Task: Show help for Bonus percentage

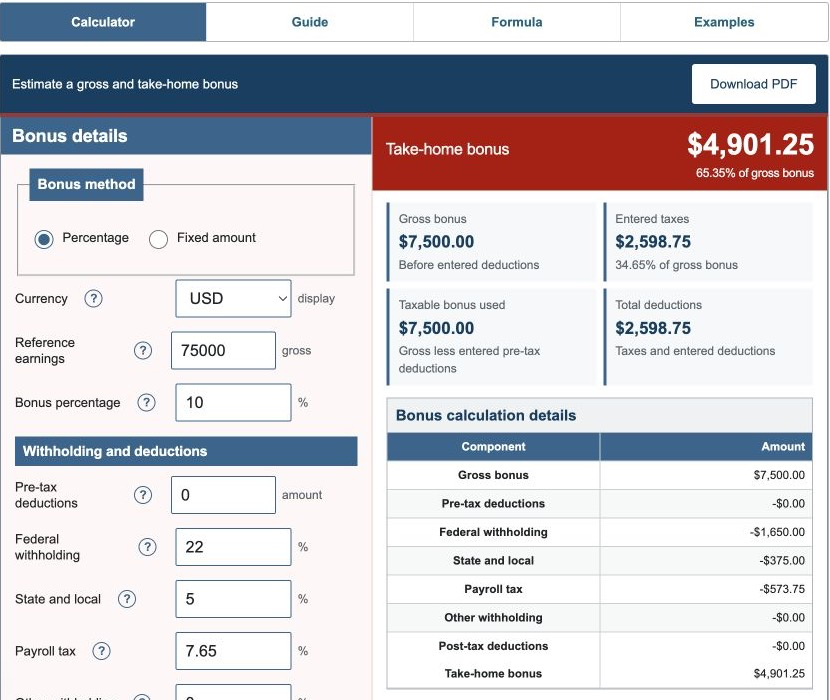Action: pos(146,402)
